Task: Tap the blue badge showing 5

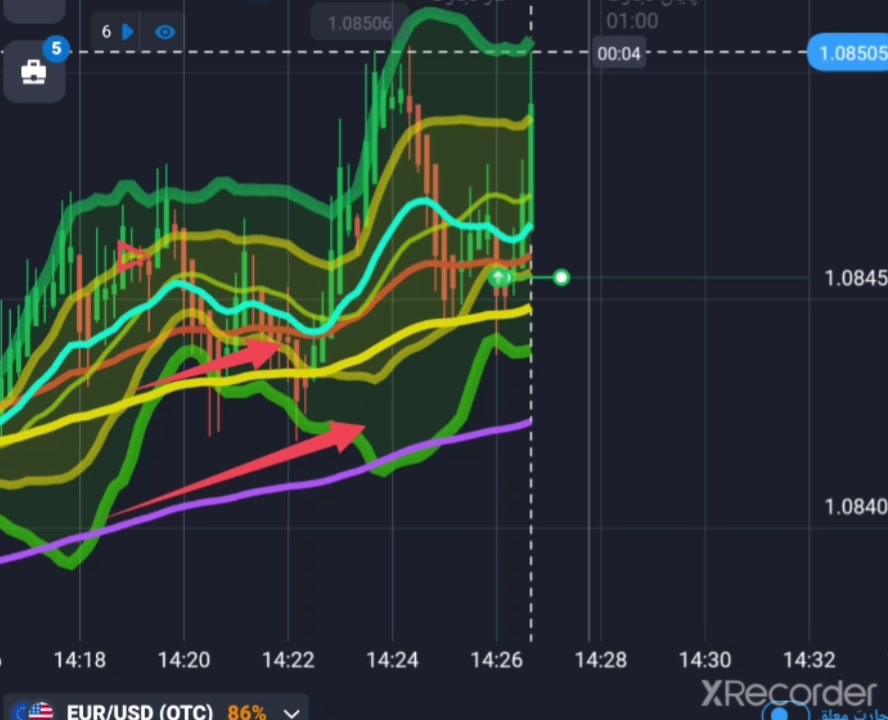Action: tap(56, 49)
